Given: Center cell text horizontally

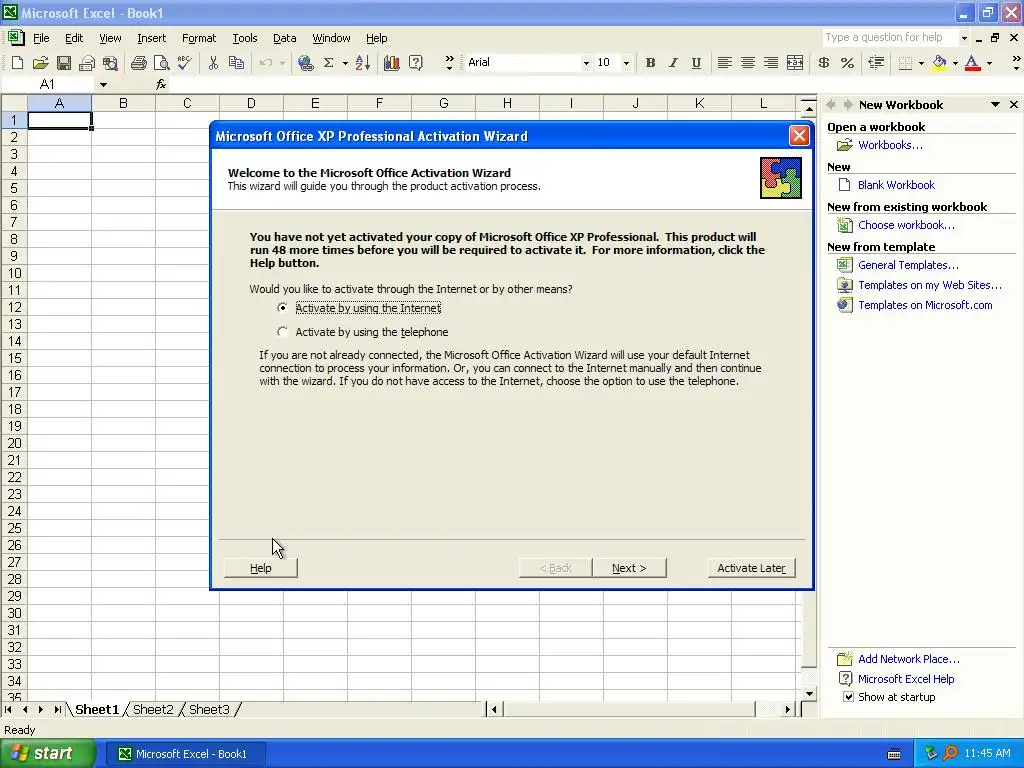Looking at the screenshot, I should (748, 63).
